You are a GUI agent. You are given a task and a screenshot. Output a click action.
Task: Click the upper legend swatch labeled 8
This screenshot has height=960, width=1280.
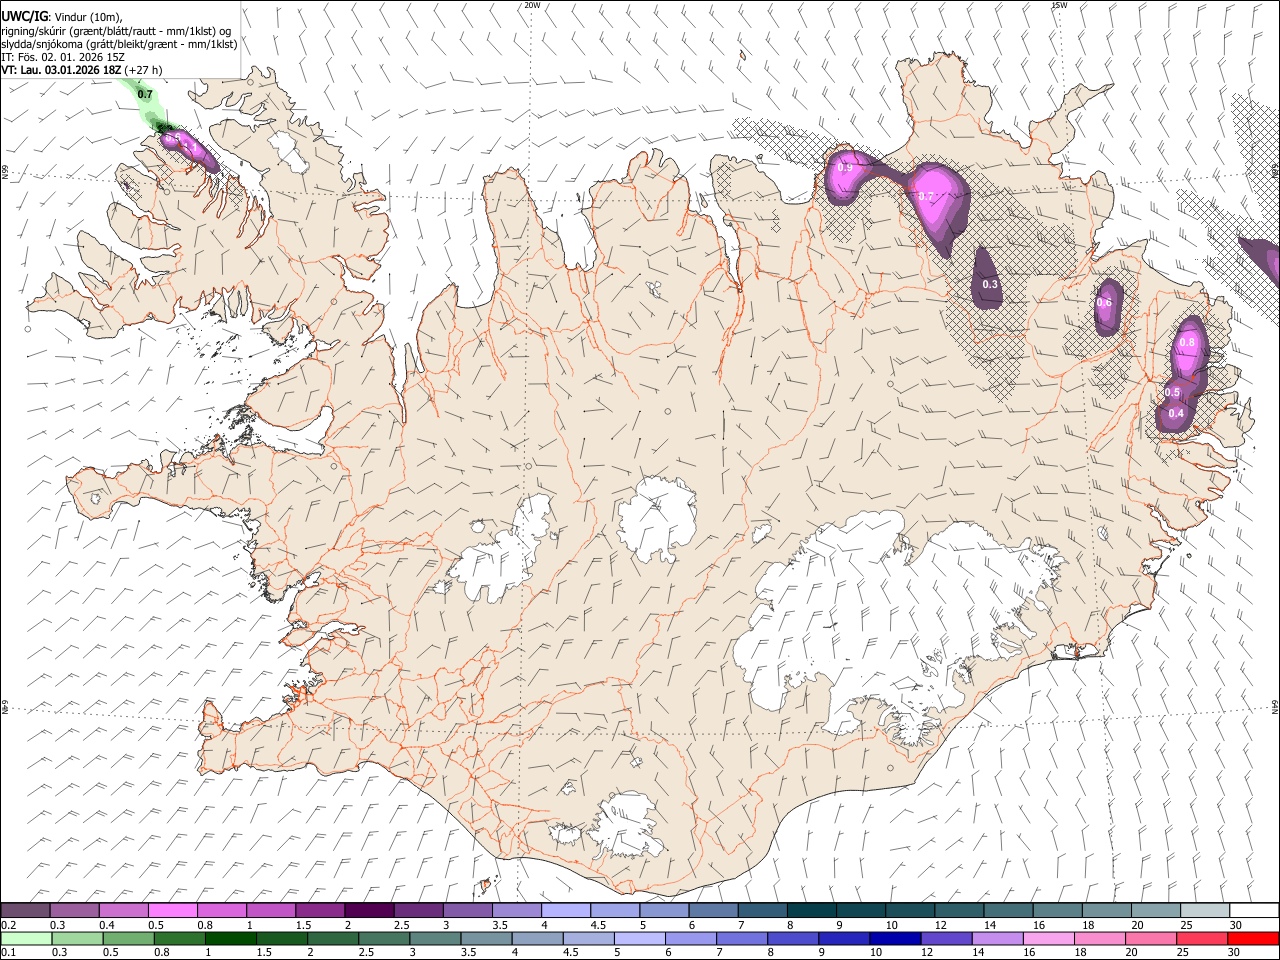point(811,910)
